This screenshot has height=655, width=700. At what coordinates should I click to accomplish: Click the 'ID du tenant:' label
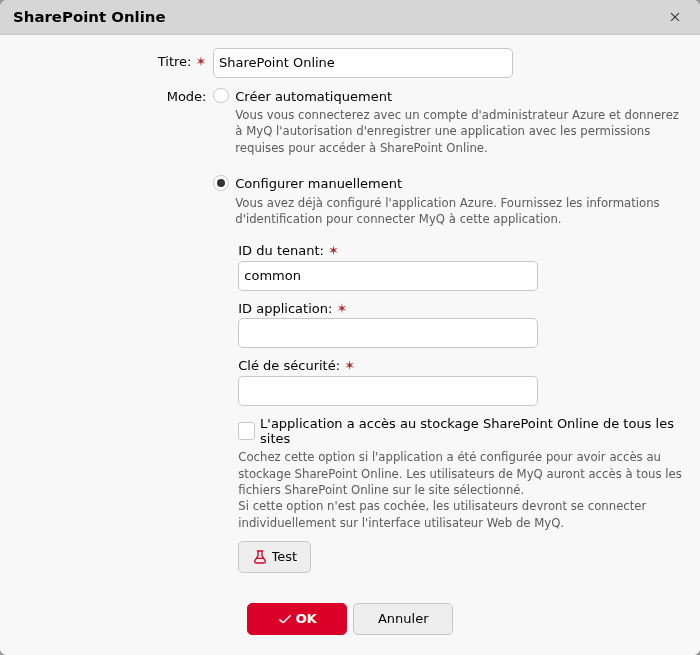pos(281,250)
